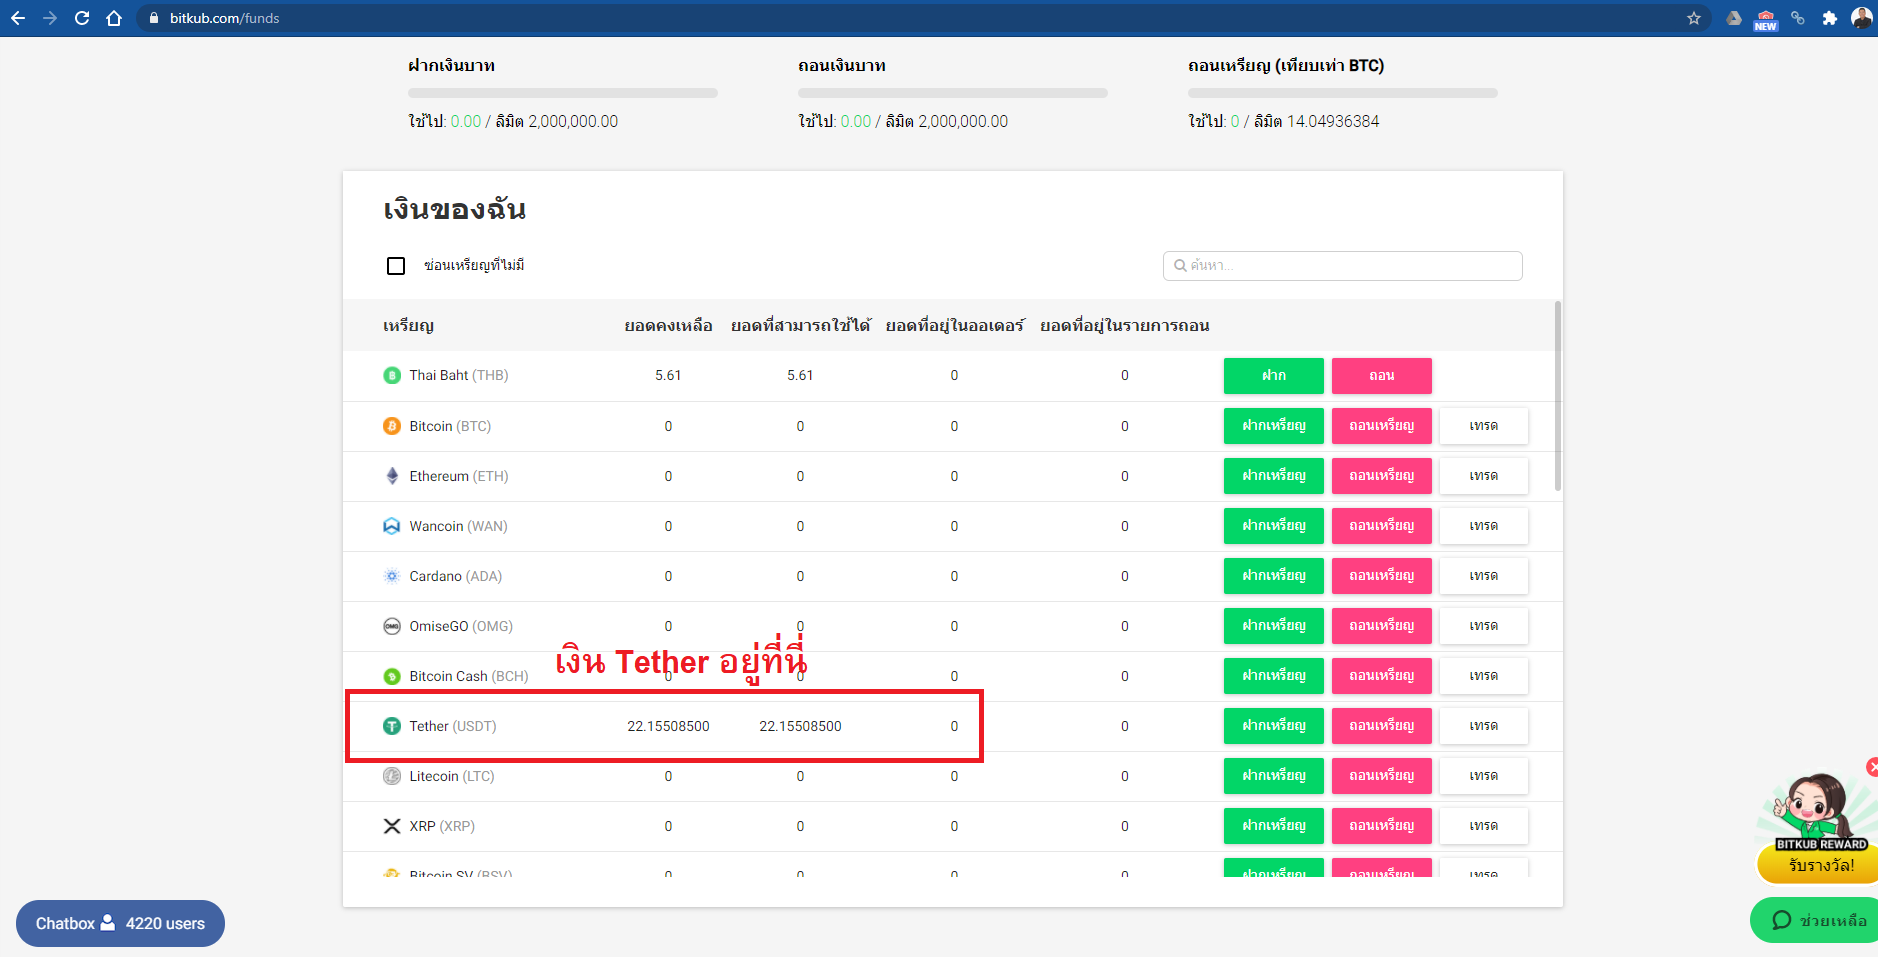Trade Tether USDT

point(1484,726)
